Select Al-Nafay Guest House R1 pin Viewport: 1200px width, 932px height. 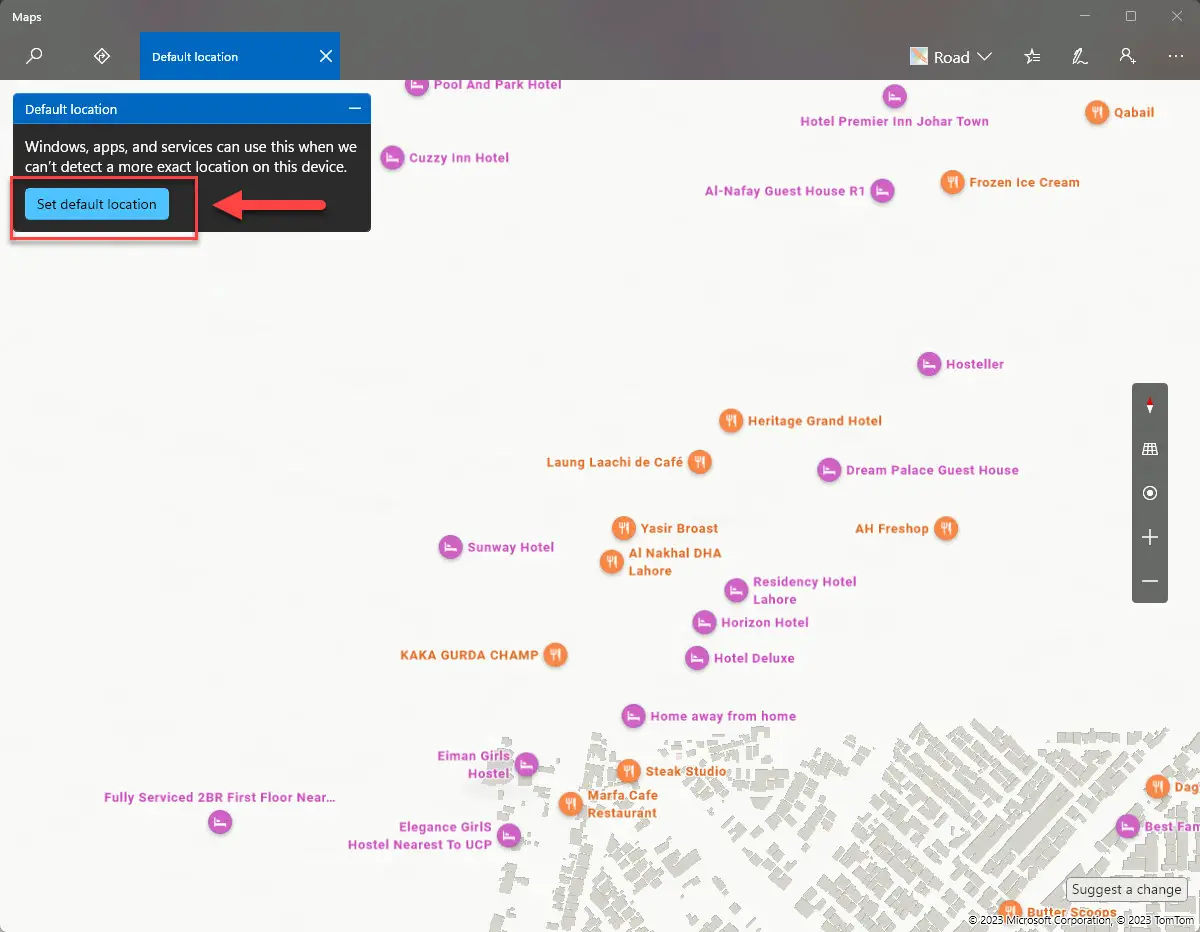881,191
